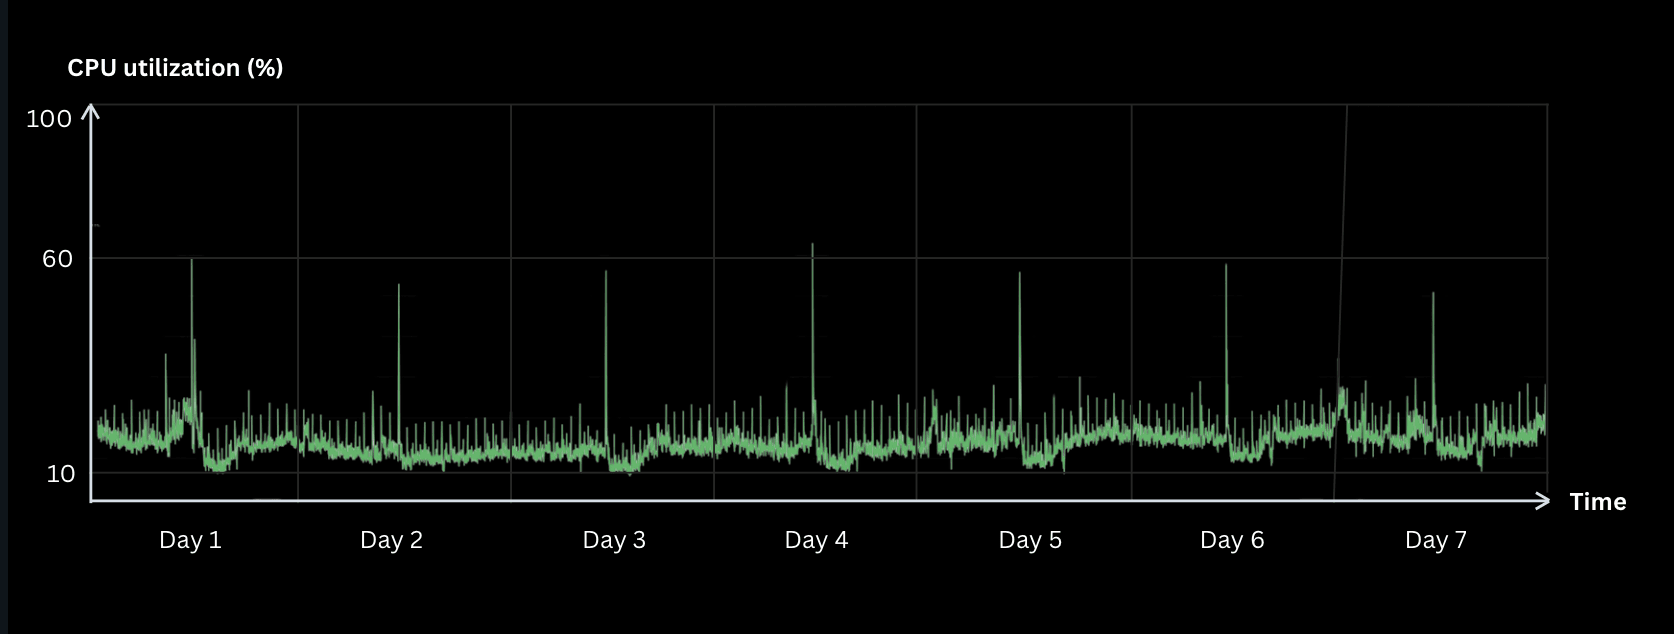The image size is (1674, 634).
Task: Pick the Day 6 axis label
Action: (x=1232, y=540)
